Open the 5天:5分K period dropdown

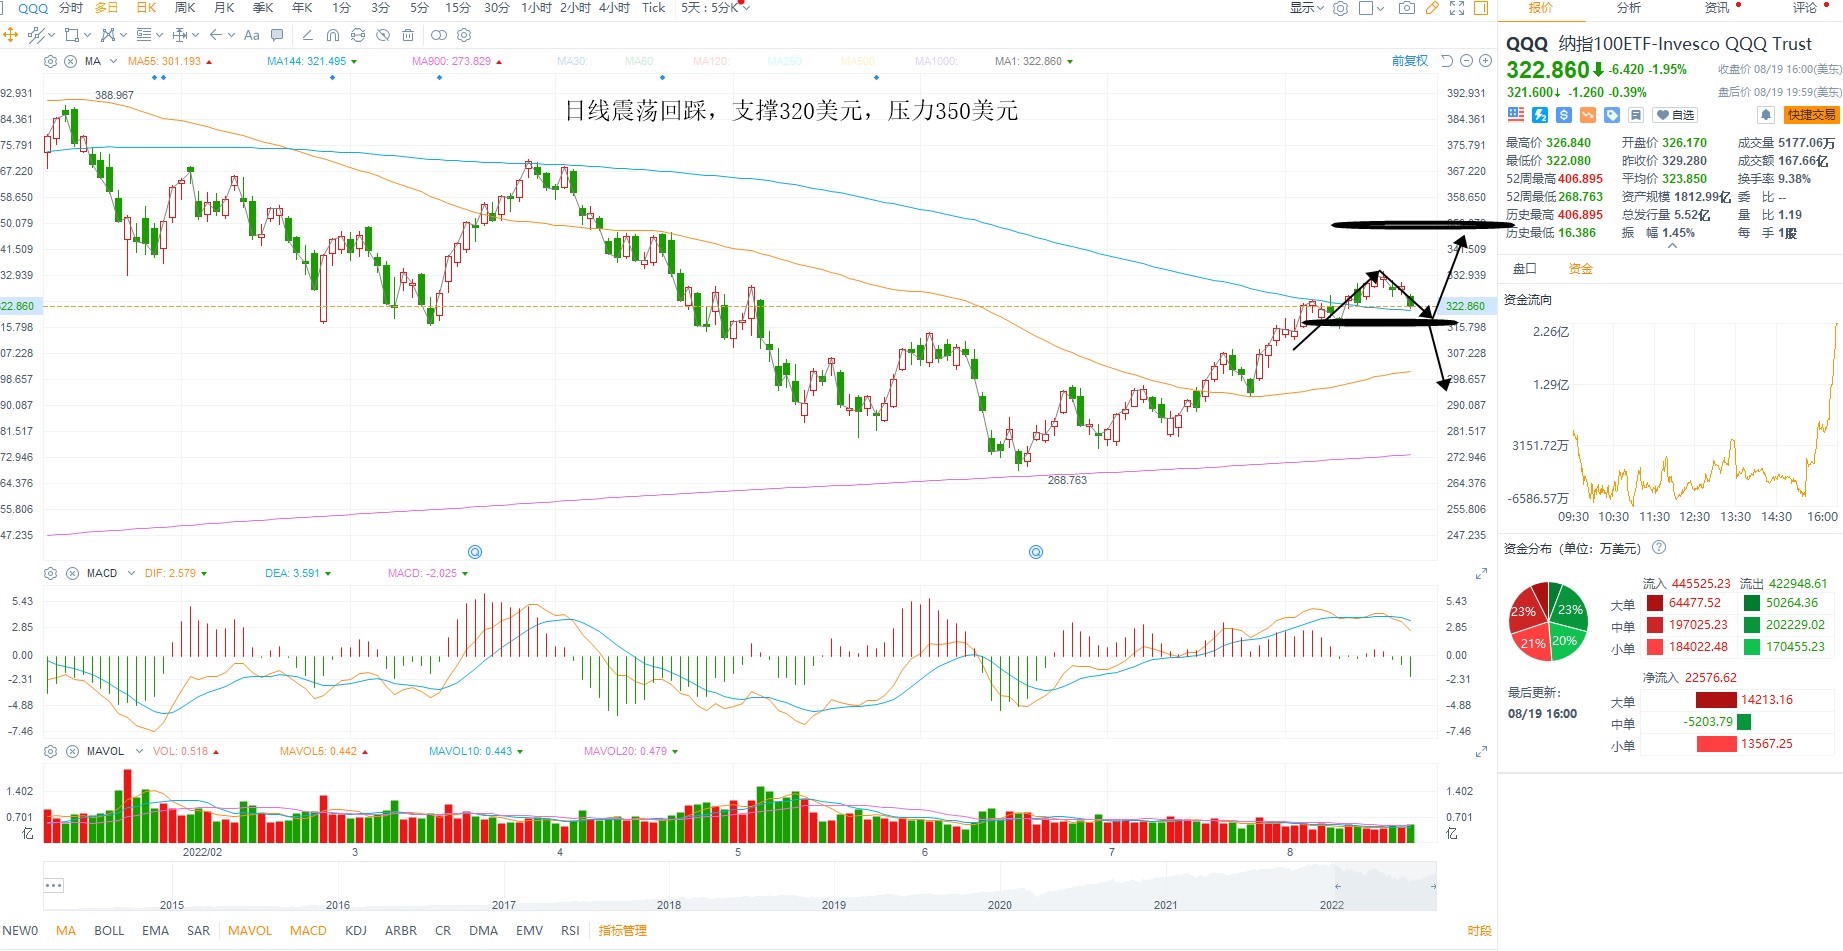[715, 8]
